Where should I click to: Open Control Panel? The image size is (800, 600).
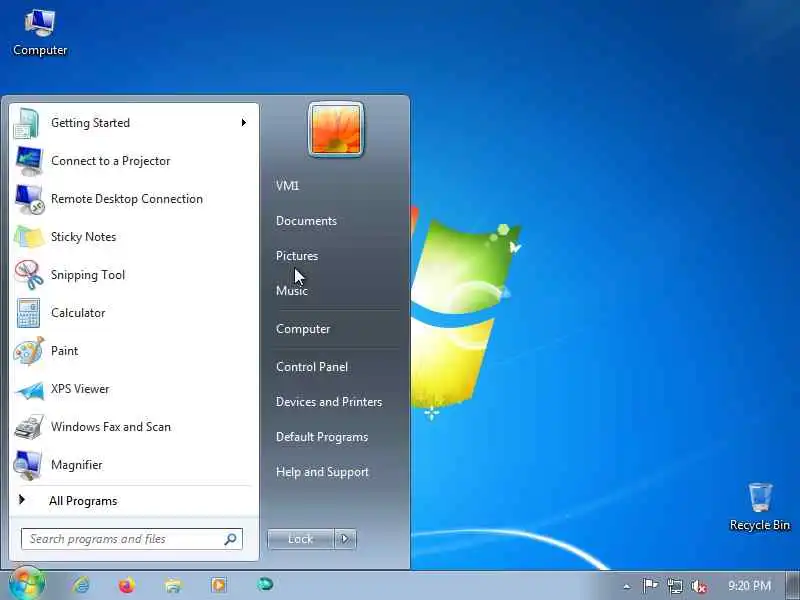pos(312,367)
